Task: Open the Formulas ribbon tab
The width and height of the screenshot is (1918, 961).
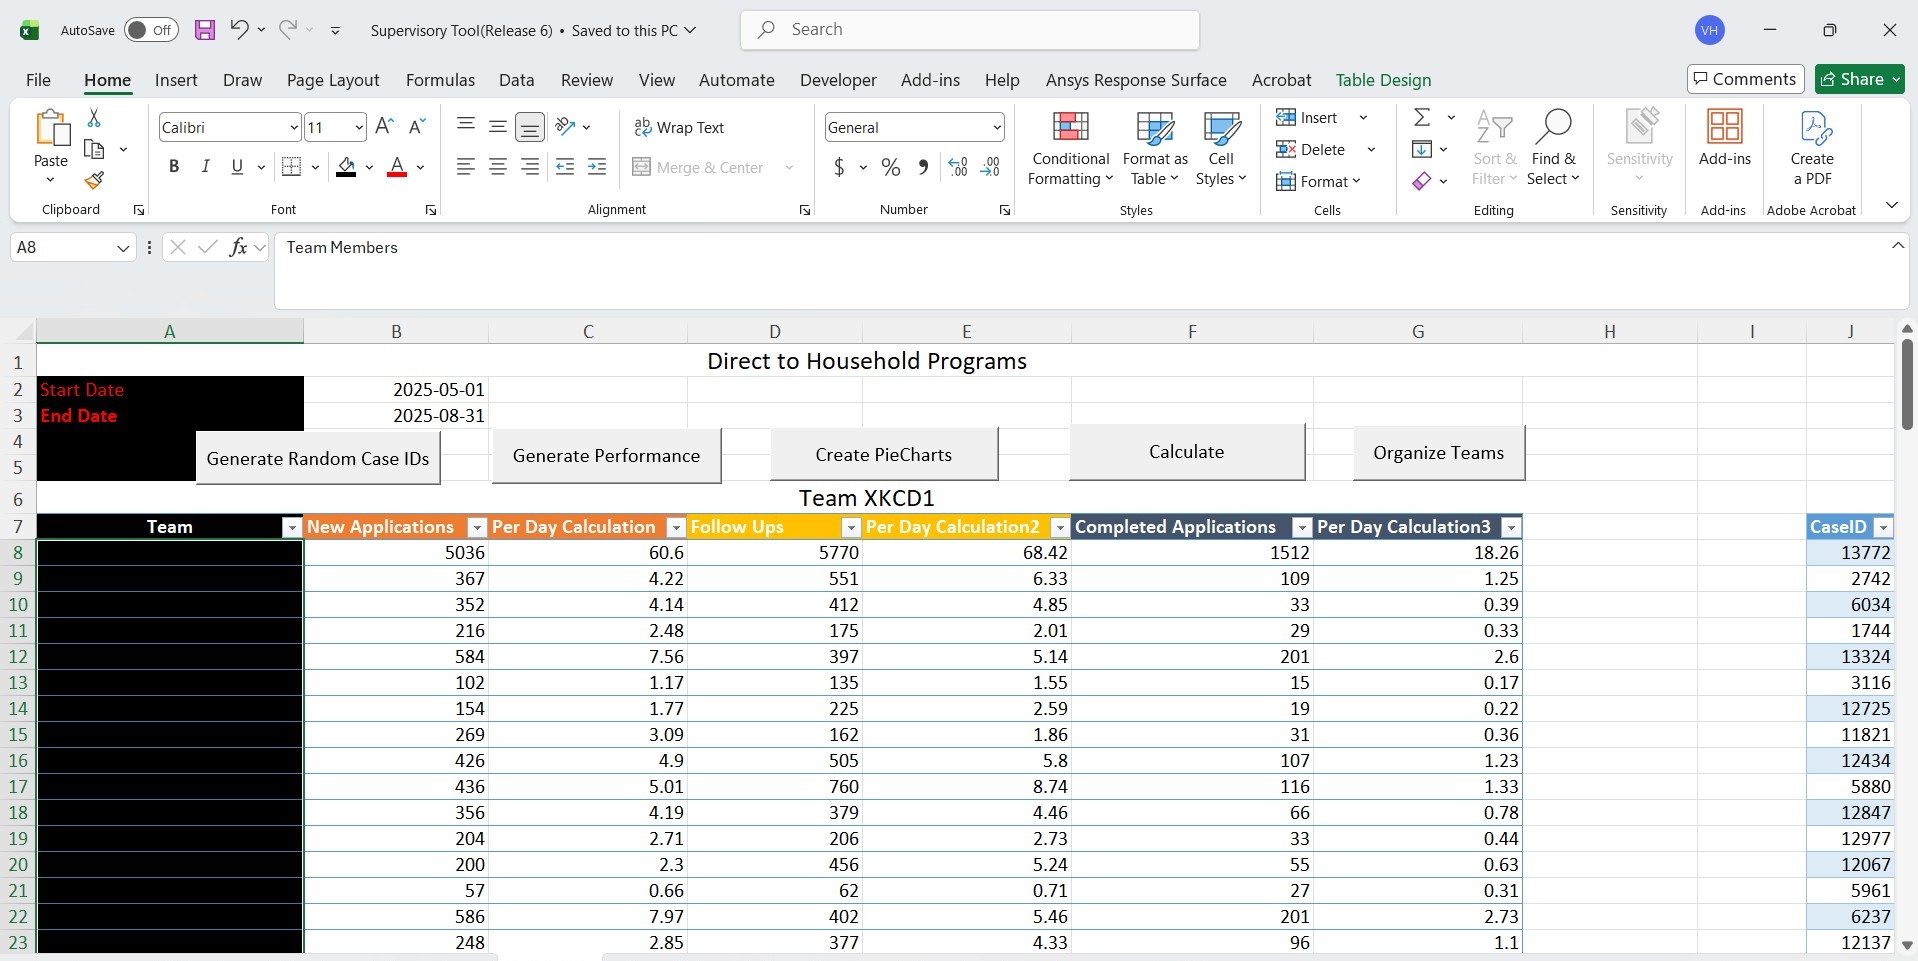Action: coord(440,80)
